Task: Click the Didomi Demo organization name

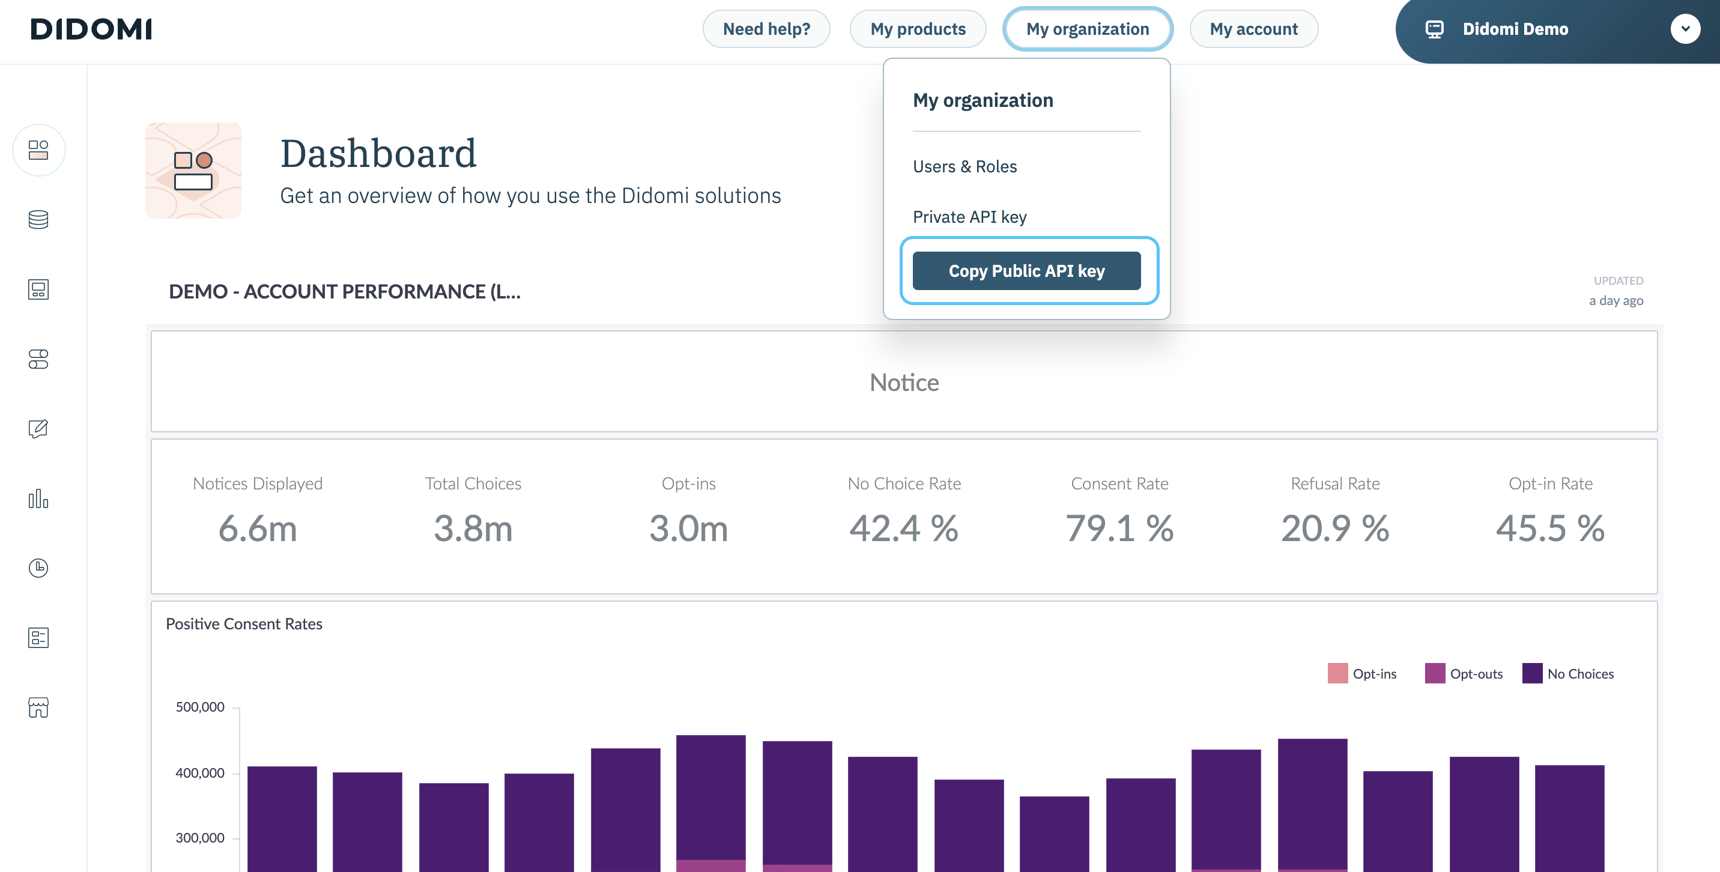Action: pos(1516,29)
